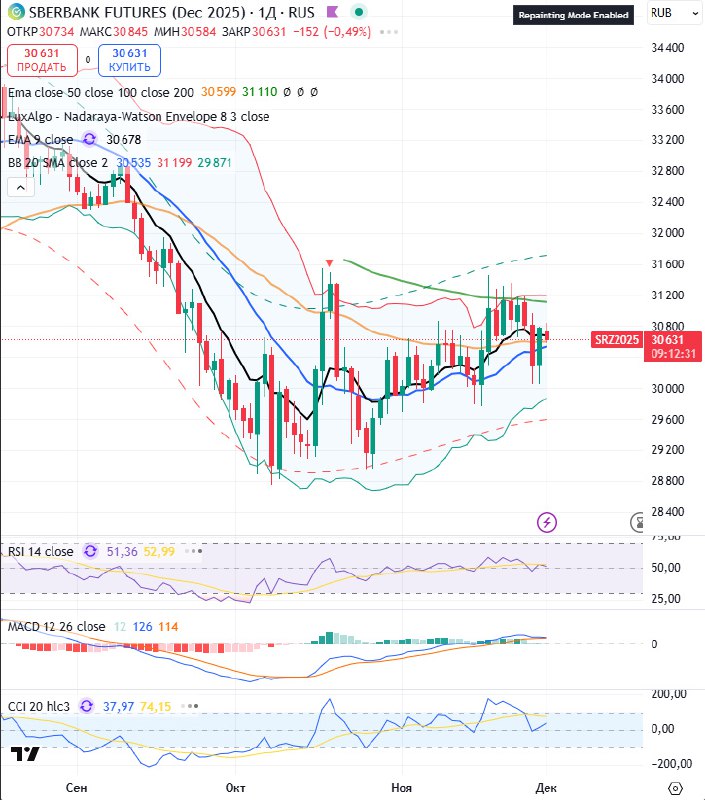The image size is (705, 800).
Task: Select the BB 20 SMA close 2 legend
Action: click(x=57, y=162)
